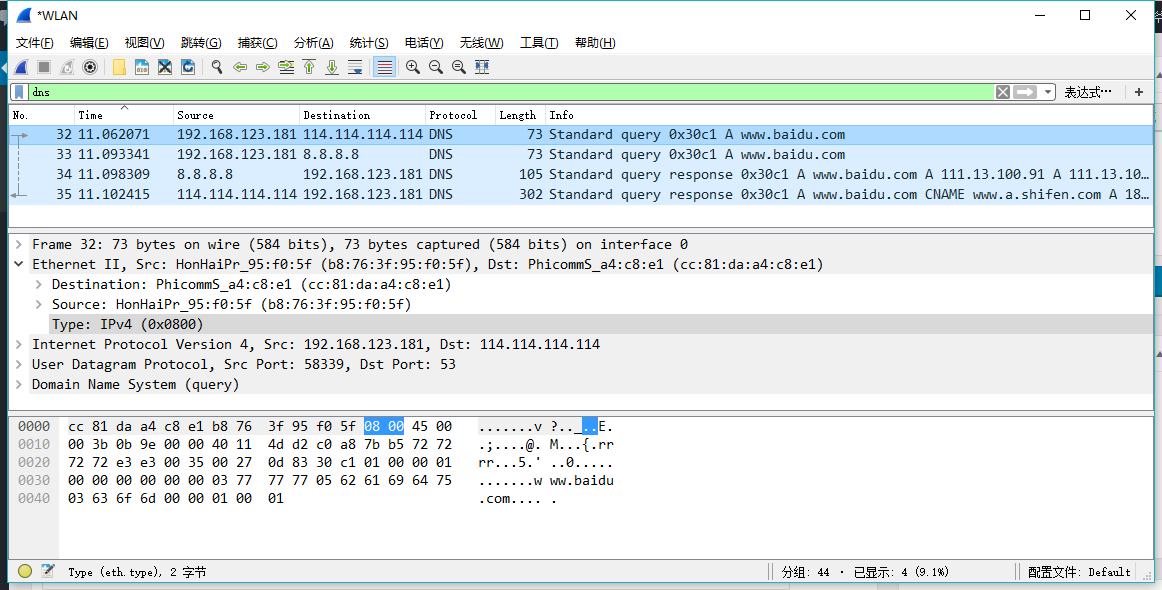Sort by the Time column header
Viewport: 1162px width, 590px height.
tap(124, 116)
